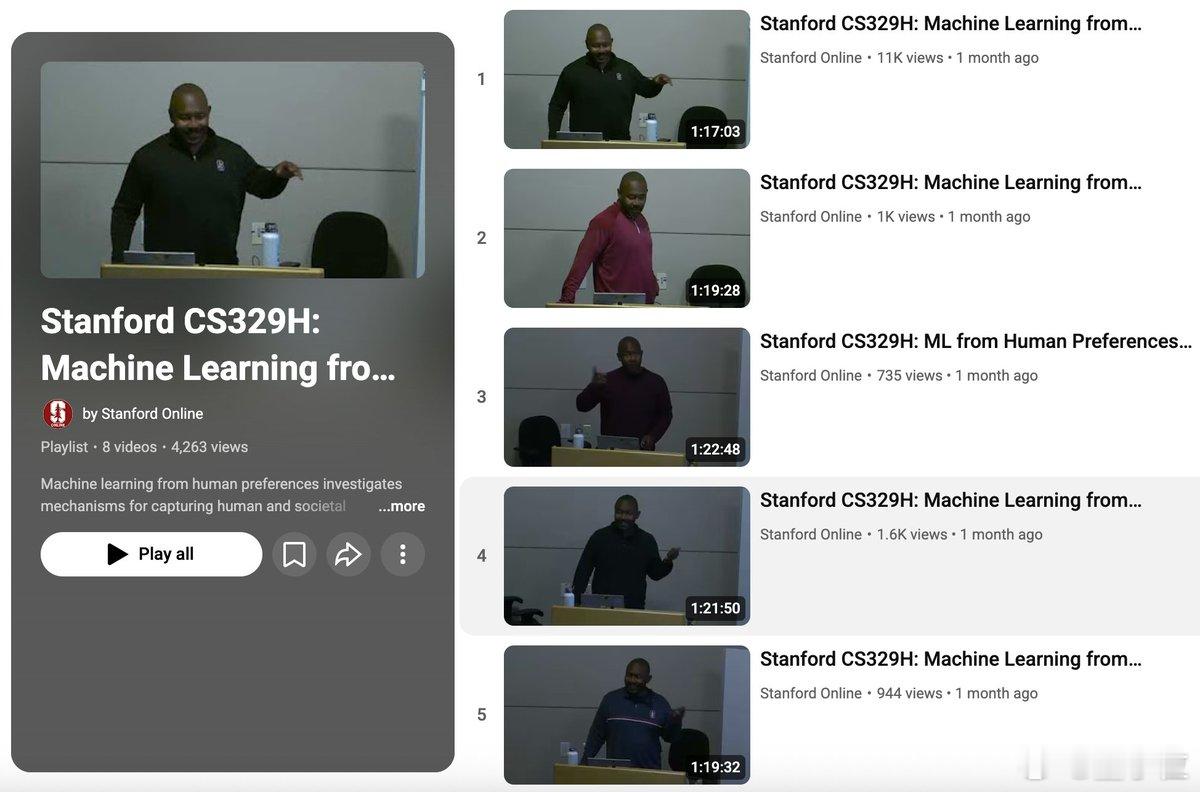Click index number 3 in the playlist
This screenshot has width=1200, height=792.
tap(481, 397)
